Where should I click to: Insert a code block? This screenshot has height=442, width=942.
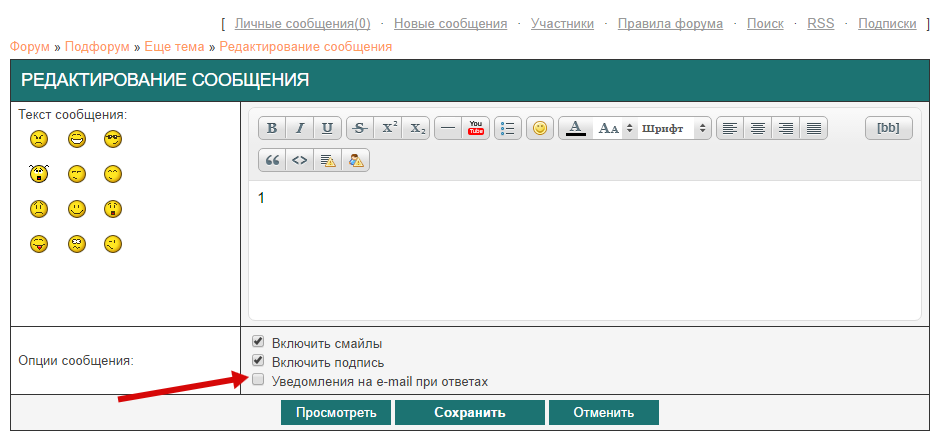(x=299, y=160)
